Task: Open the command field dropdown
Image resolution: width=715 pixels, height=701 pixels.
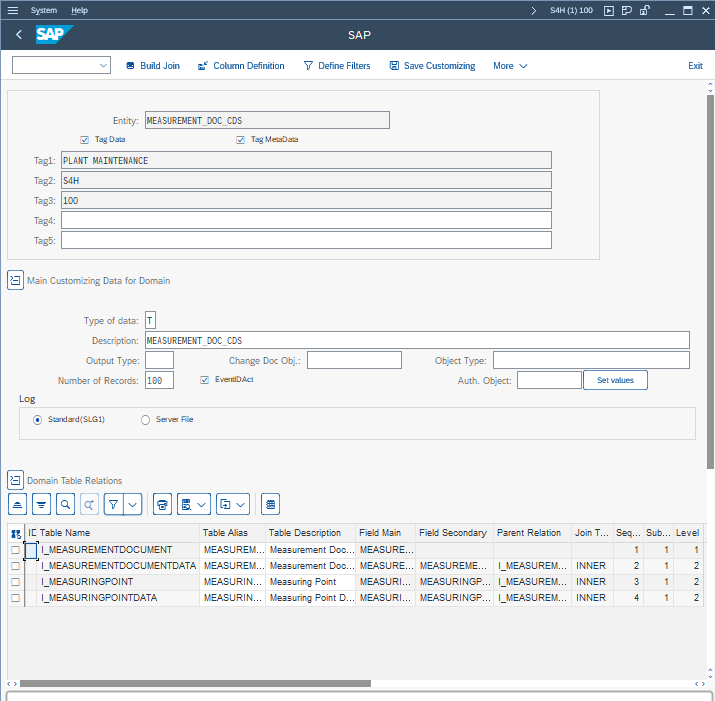Action: (104, 66)
